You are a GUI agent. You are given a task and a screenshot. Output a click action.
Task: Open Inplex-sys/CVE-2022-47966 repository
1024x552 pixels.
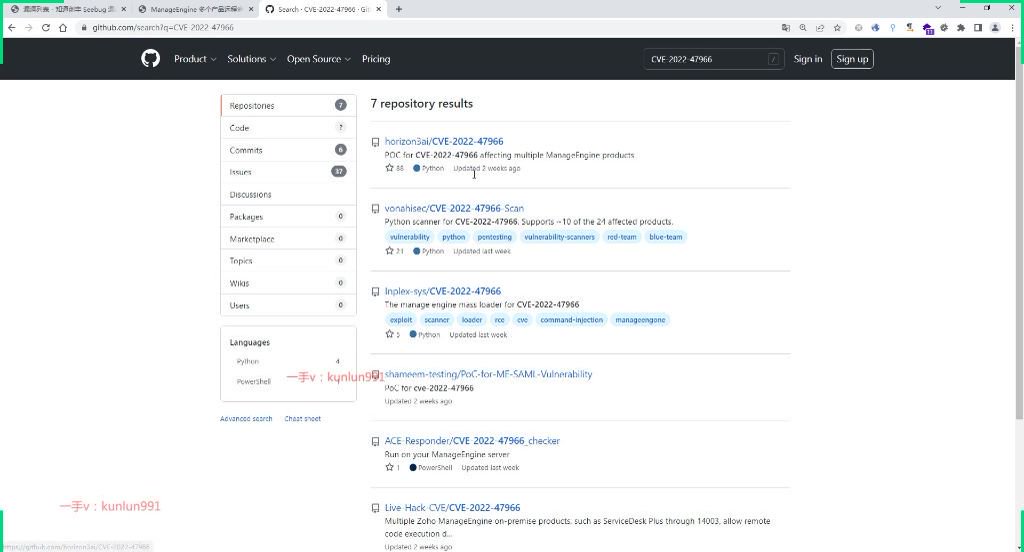coord(443,291)
